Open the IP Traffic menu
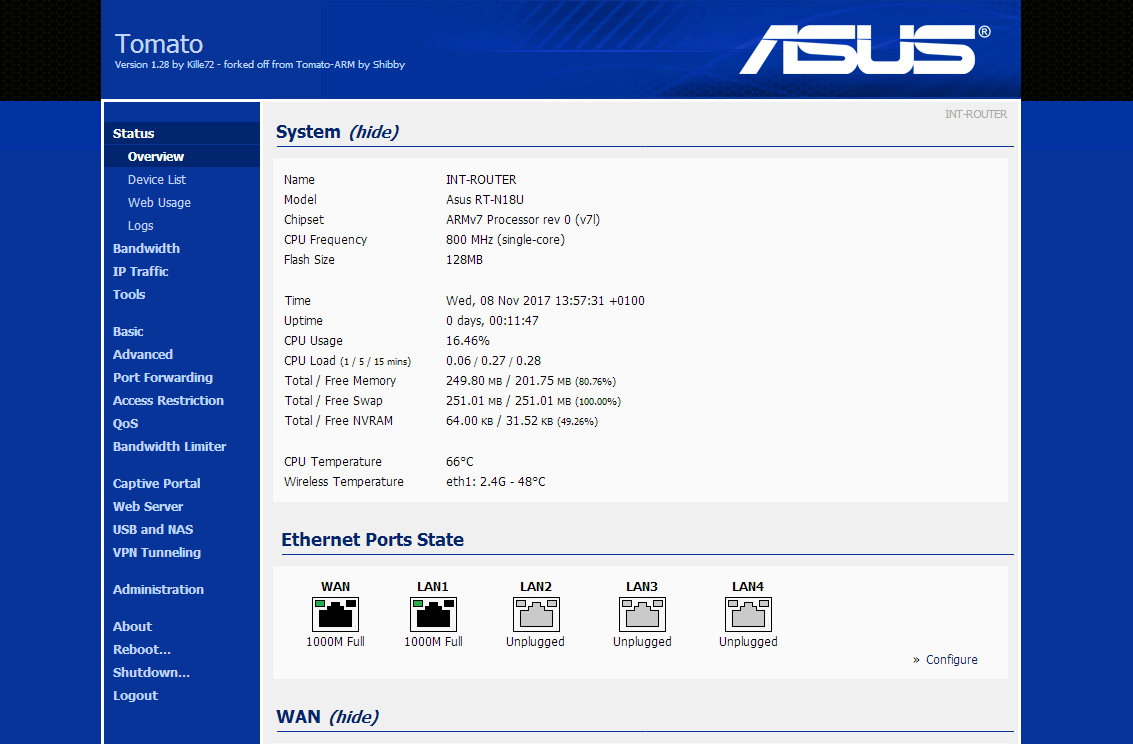1133x744 pixels. tap(140, 272)
